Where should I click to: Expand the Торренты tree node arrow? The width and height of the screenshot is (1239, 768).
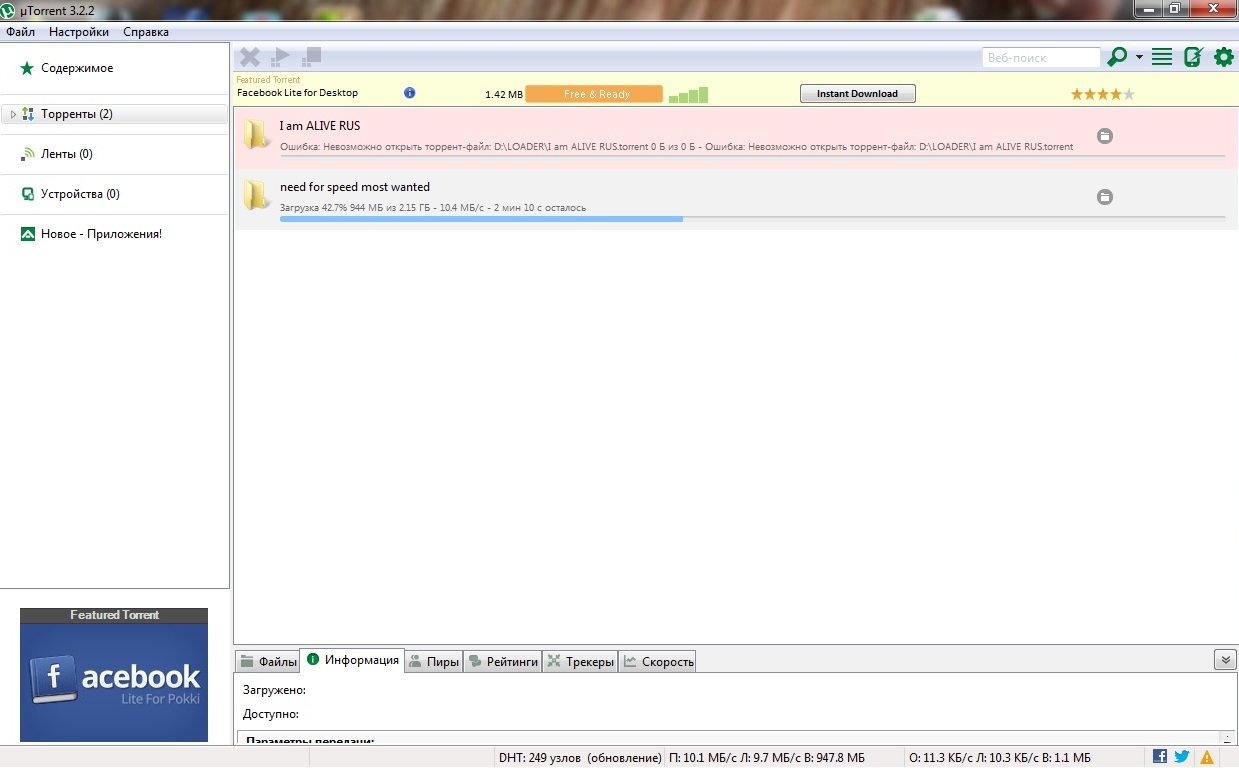pos(13,114)
